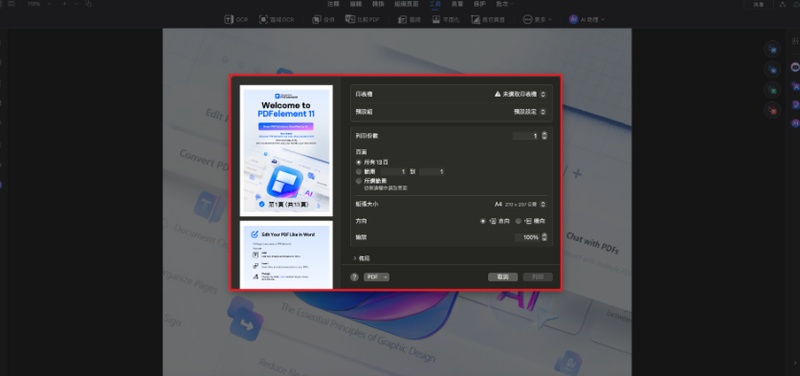Click the green circular quick-convert icon

coord(772,90)
